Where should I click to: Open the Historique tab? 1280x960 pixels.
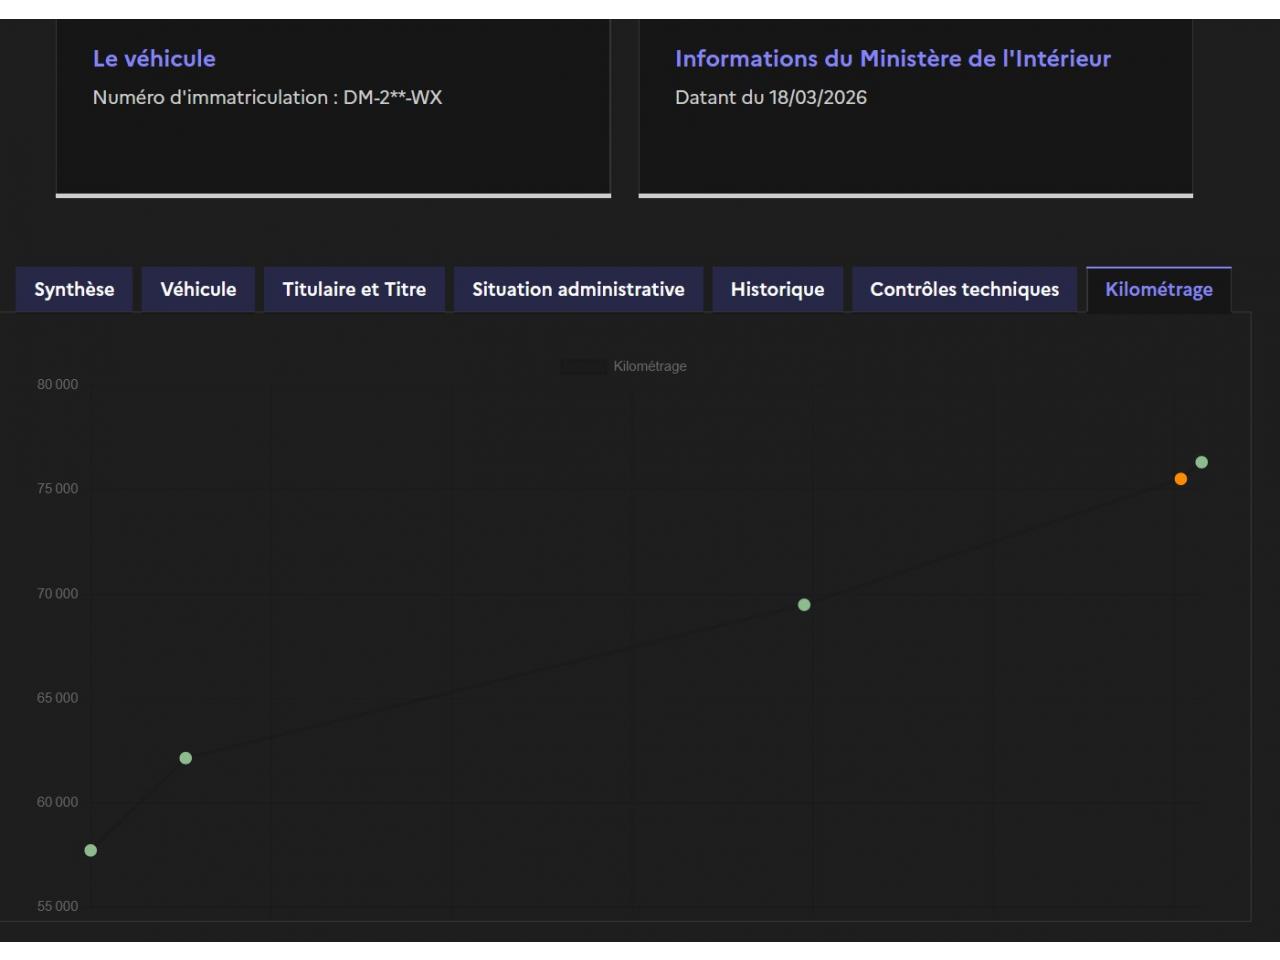777,290
